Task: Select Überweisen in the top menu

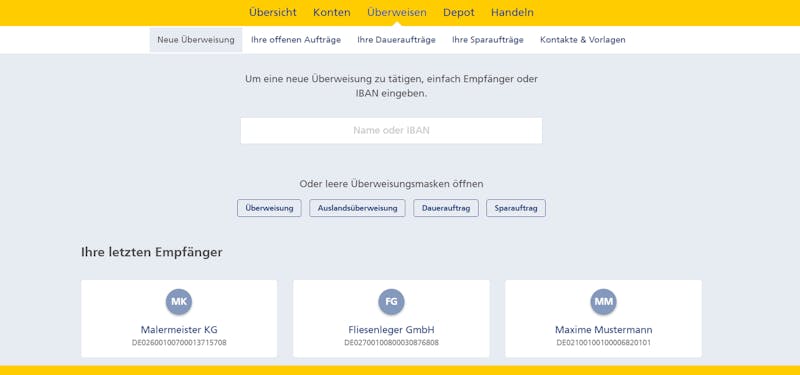Action: 396,12
